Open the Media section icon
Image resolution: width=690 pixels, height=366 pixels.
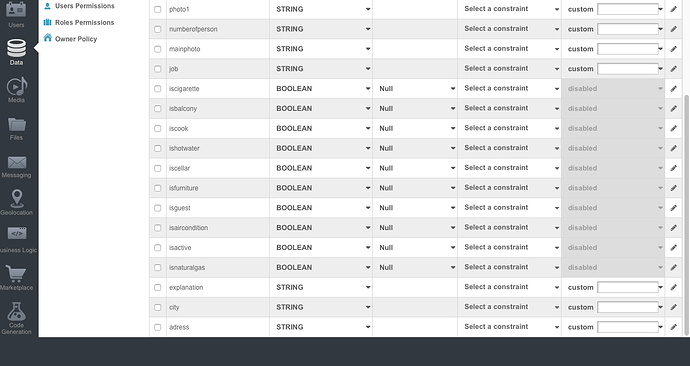pyautogui.click(x=17, y=87)
